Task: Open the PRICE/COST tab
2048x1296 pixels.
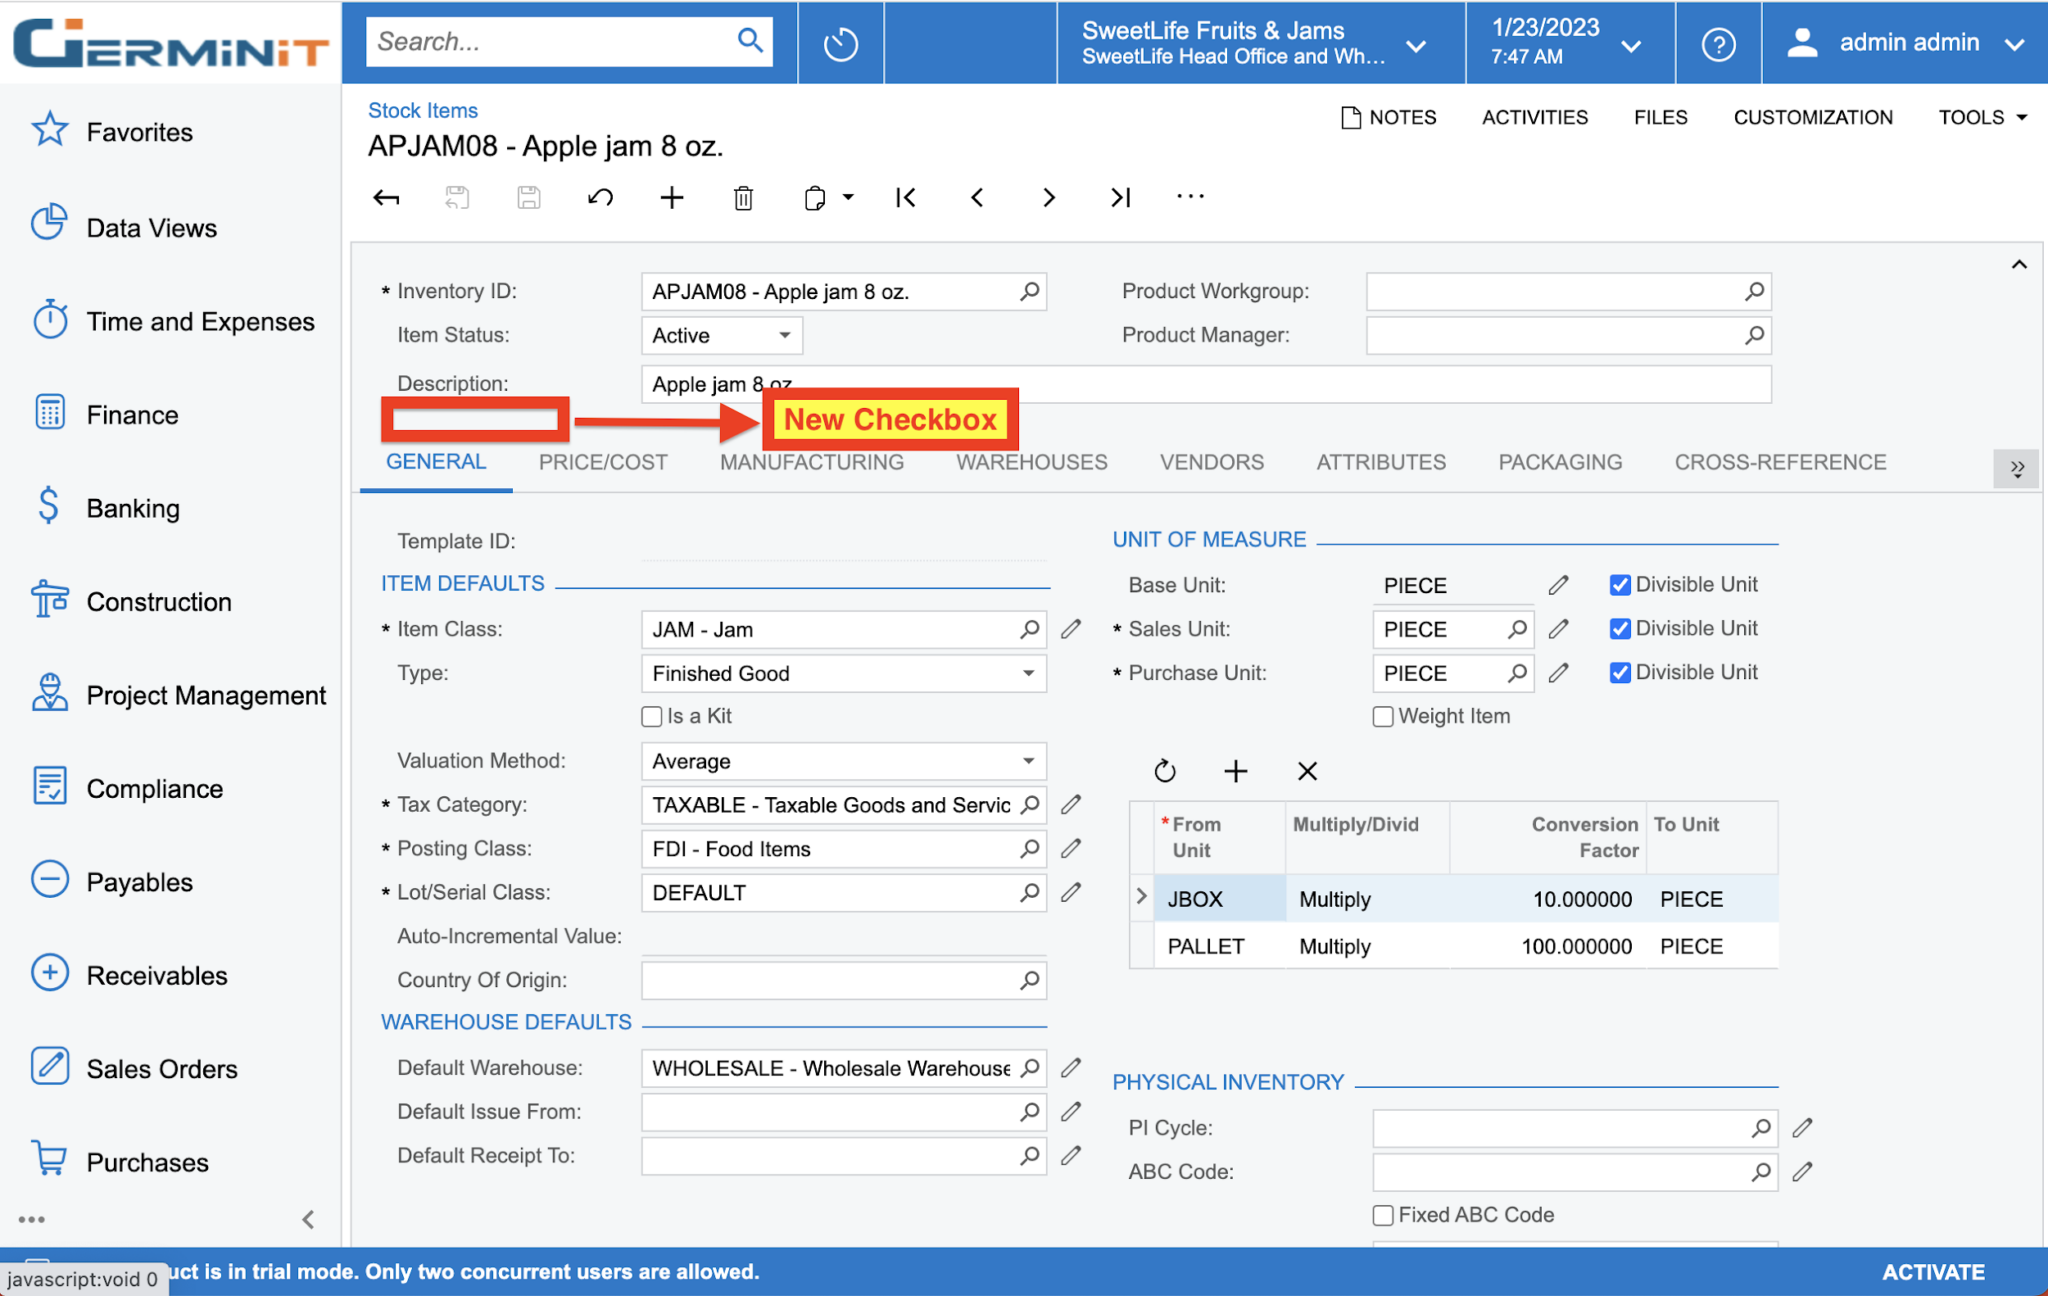Action: coord(603,462)
